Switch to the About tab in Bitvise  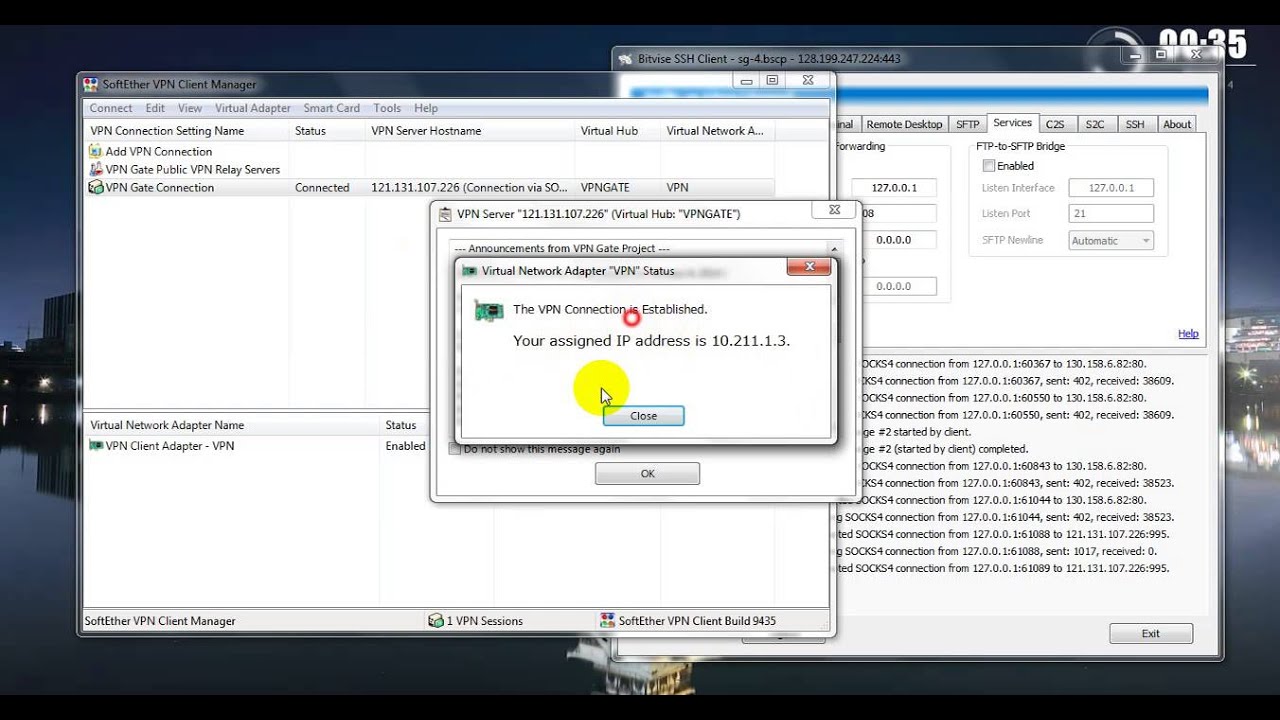point(1177,125)
